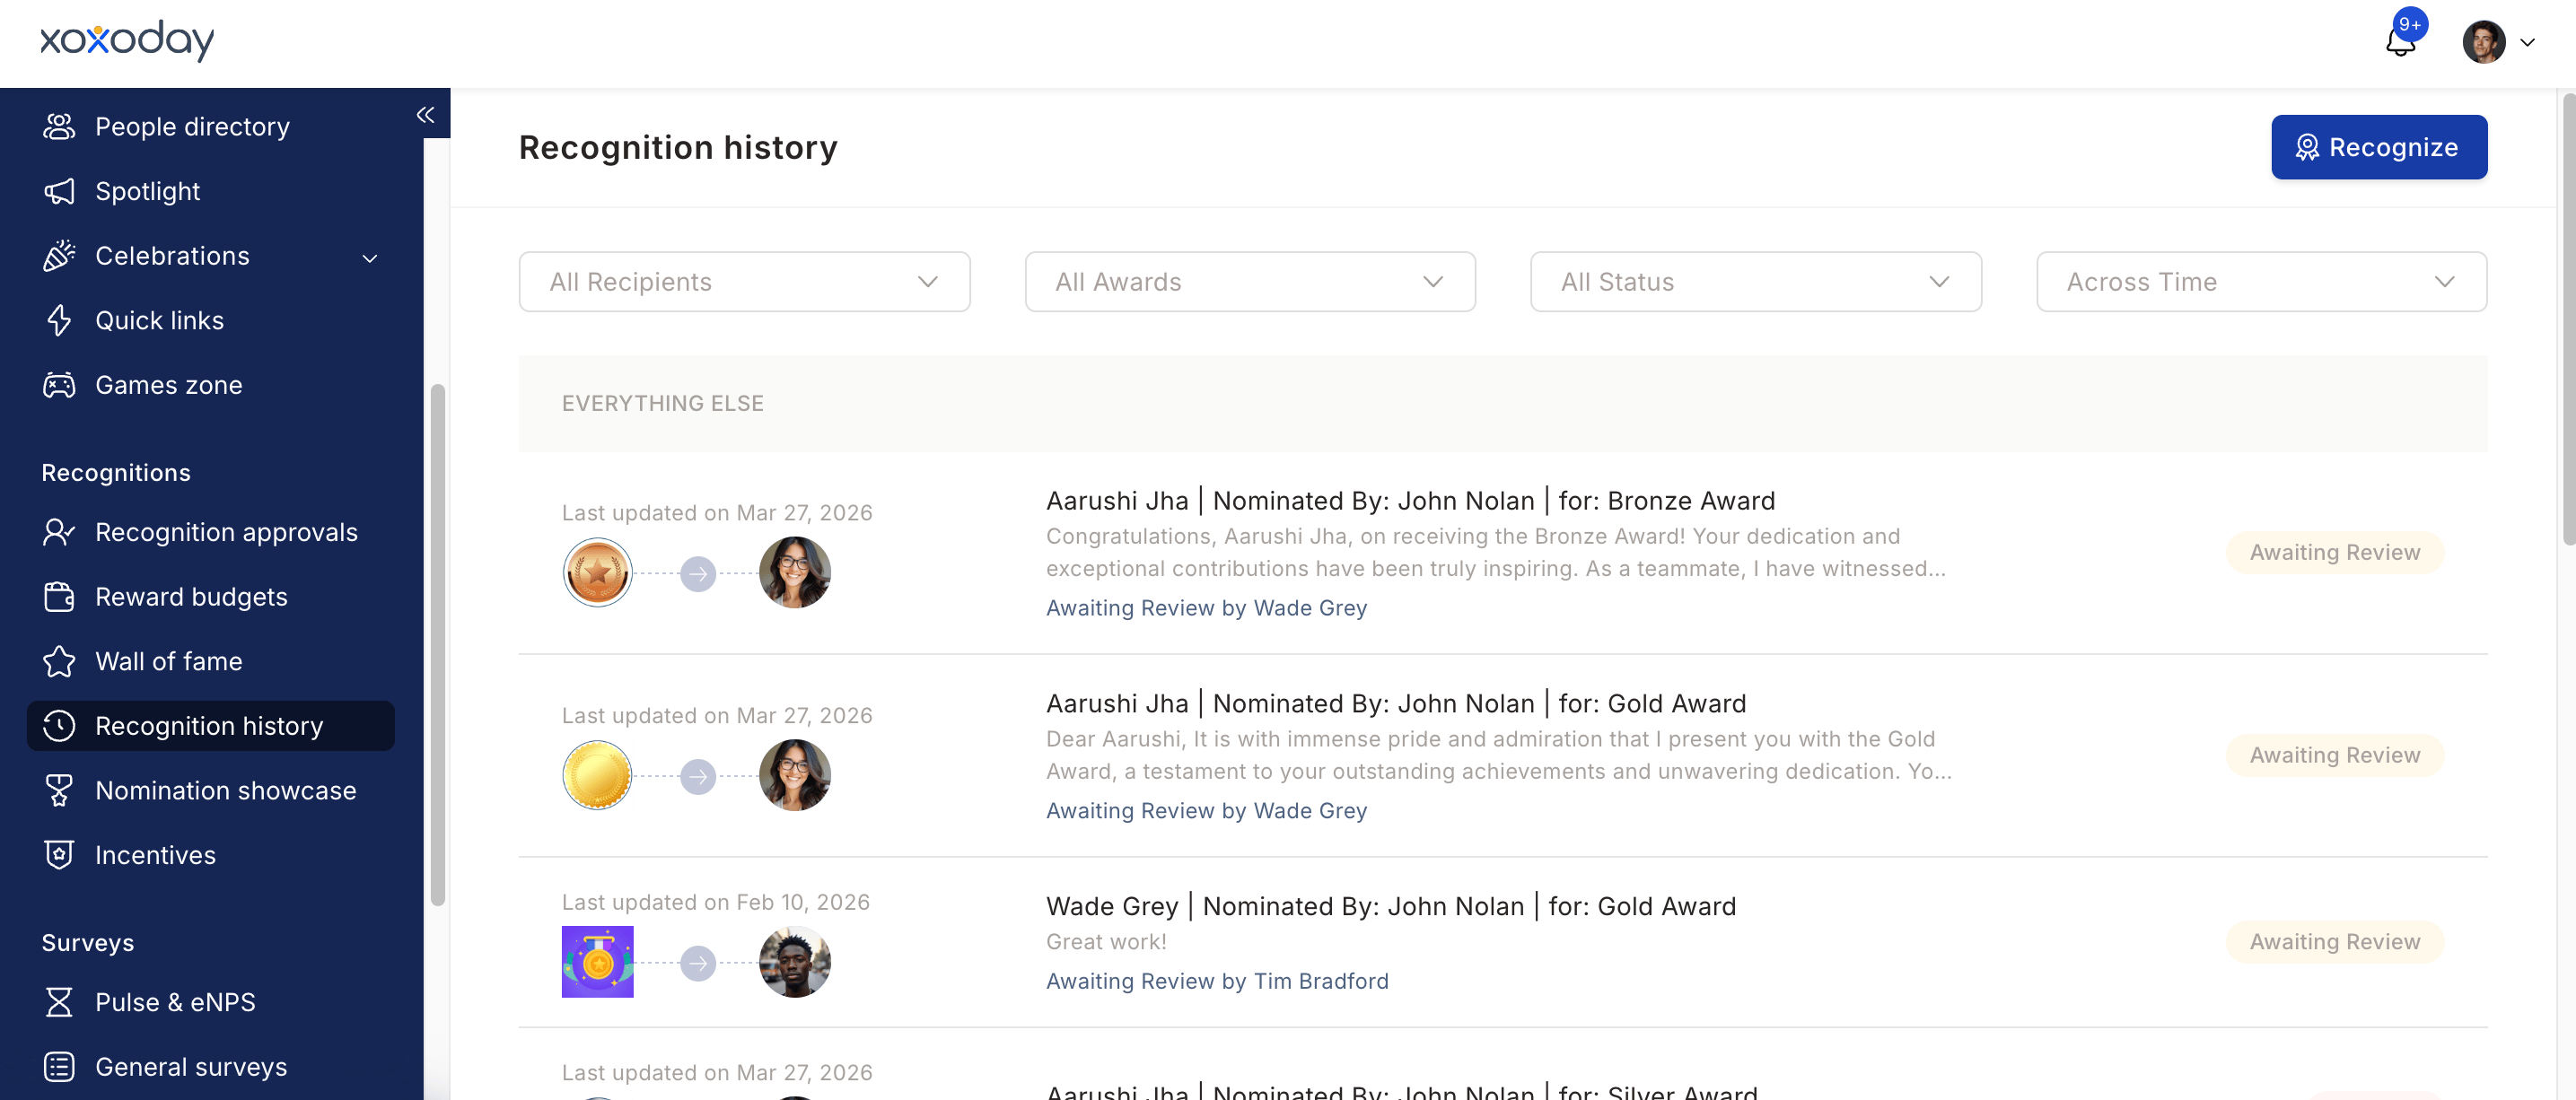2576x1100 pixels.
Task: Click Awaiting Review badge on Wade Grey row
Action: click(x=2334, y=942)
